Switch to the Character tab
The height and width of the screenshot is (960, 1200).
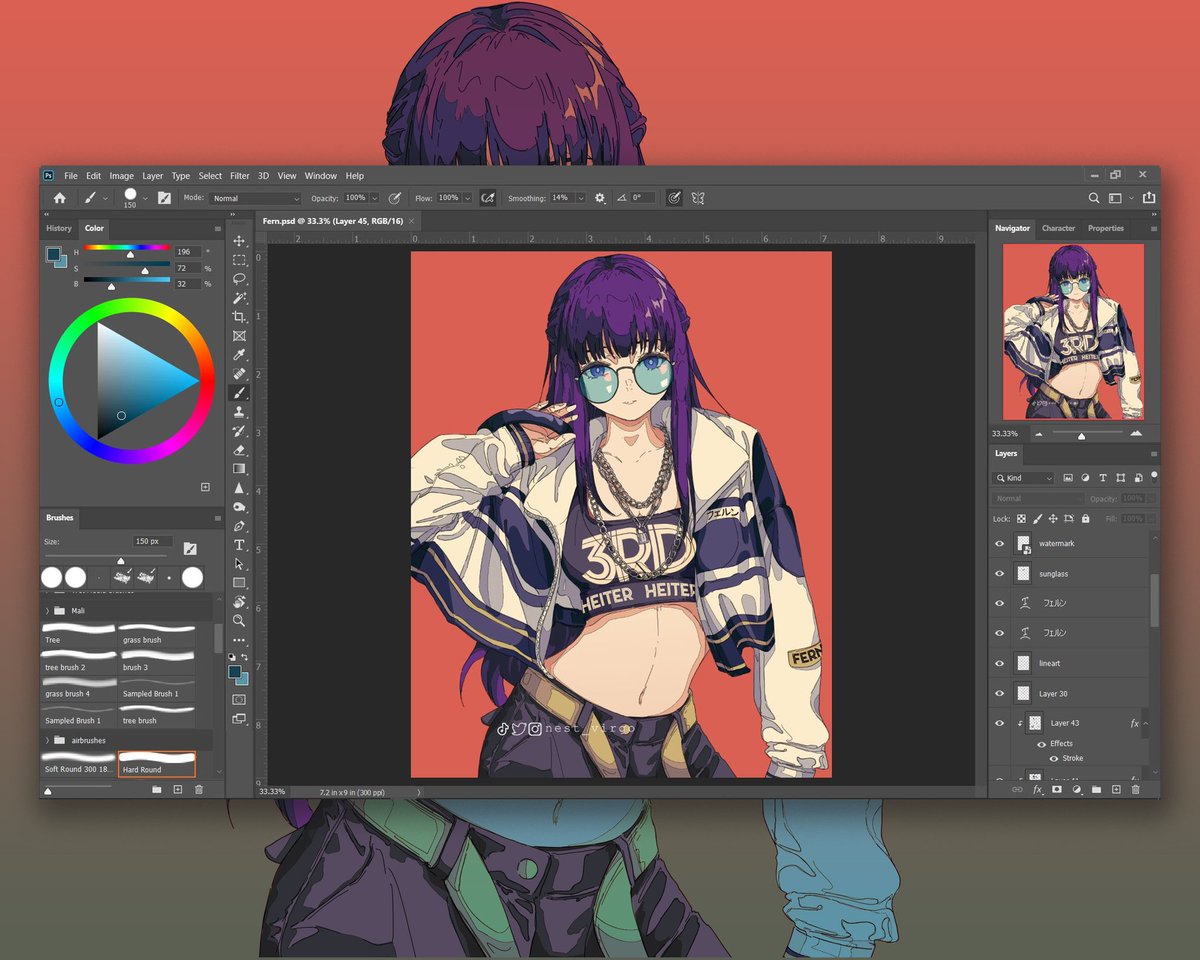click(x=1058, y=228)
